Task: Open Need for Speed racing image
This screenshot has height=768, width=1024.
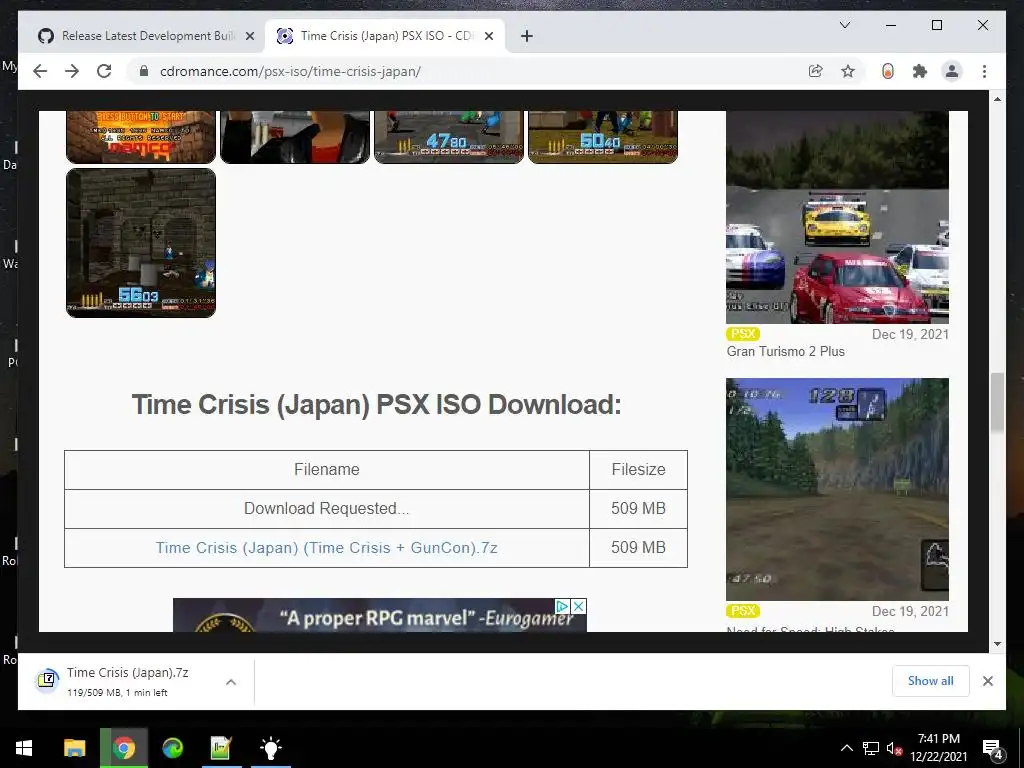Action: click(837, 489)
